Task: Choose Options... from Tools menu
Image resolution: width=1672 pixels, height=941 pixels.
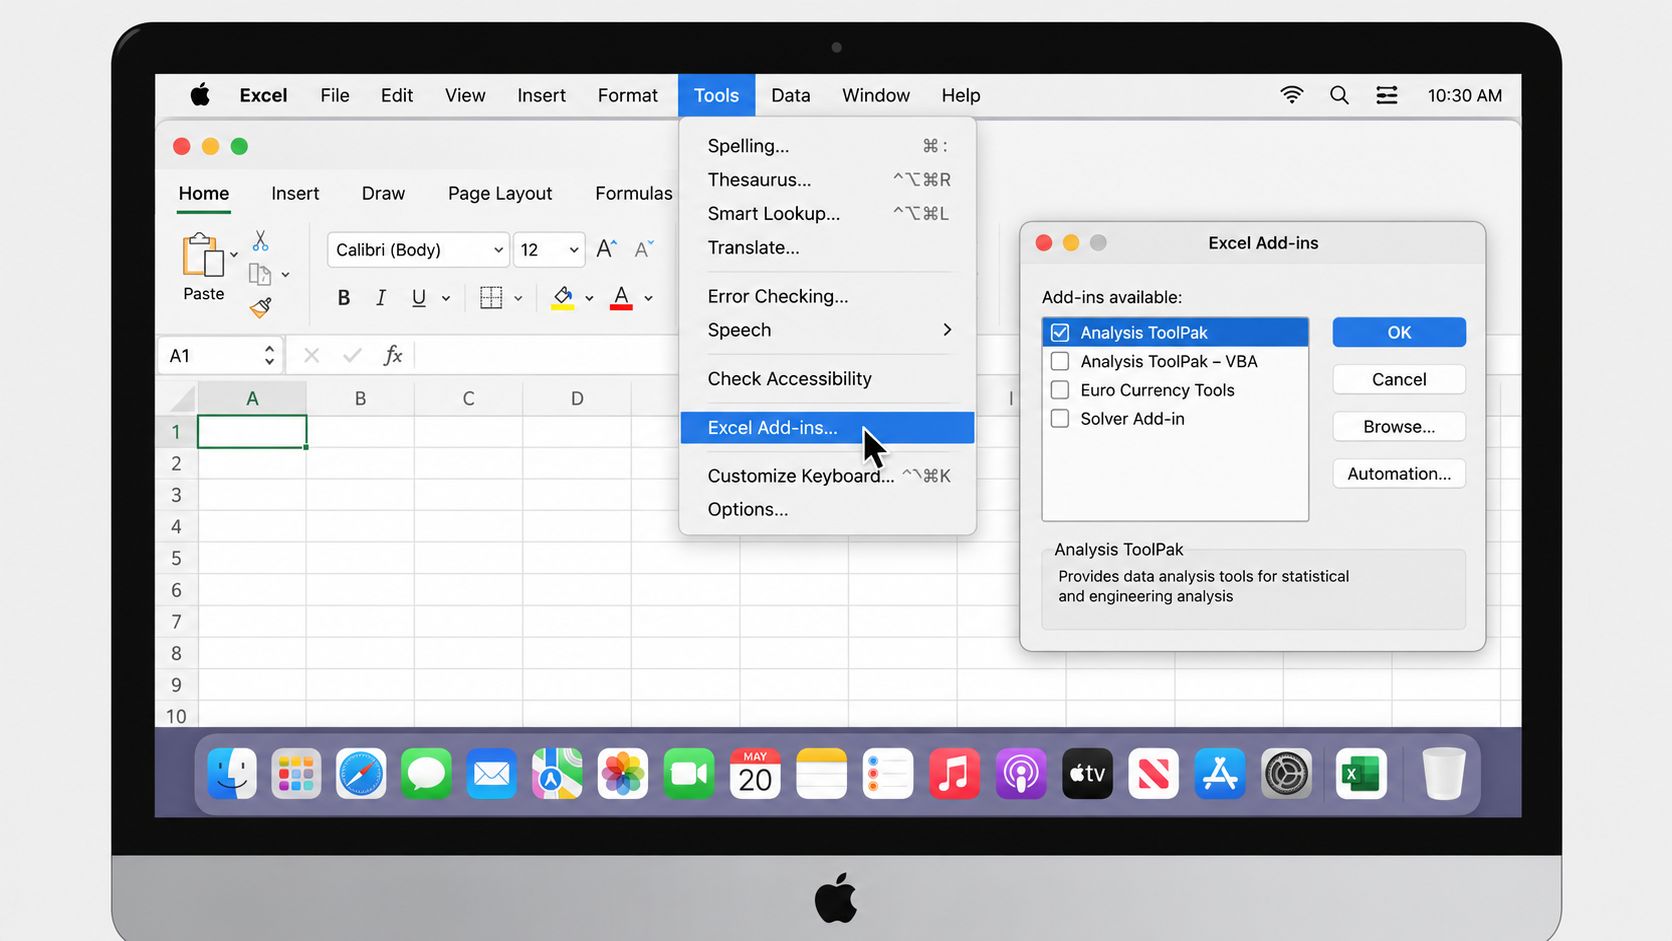Action: pyautogui.click(x=827, y=510)
